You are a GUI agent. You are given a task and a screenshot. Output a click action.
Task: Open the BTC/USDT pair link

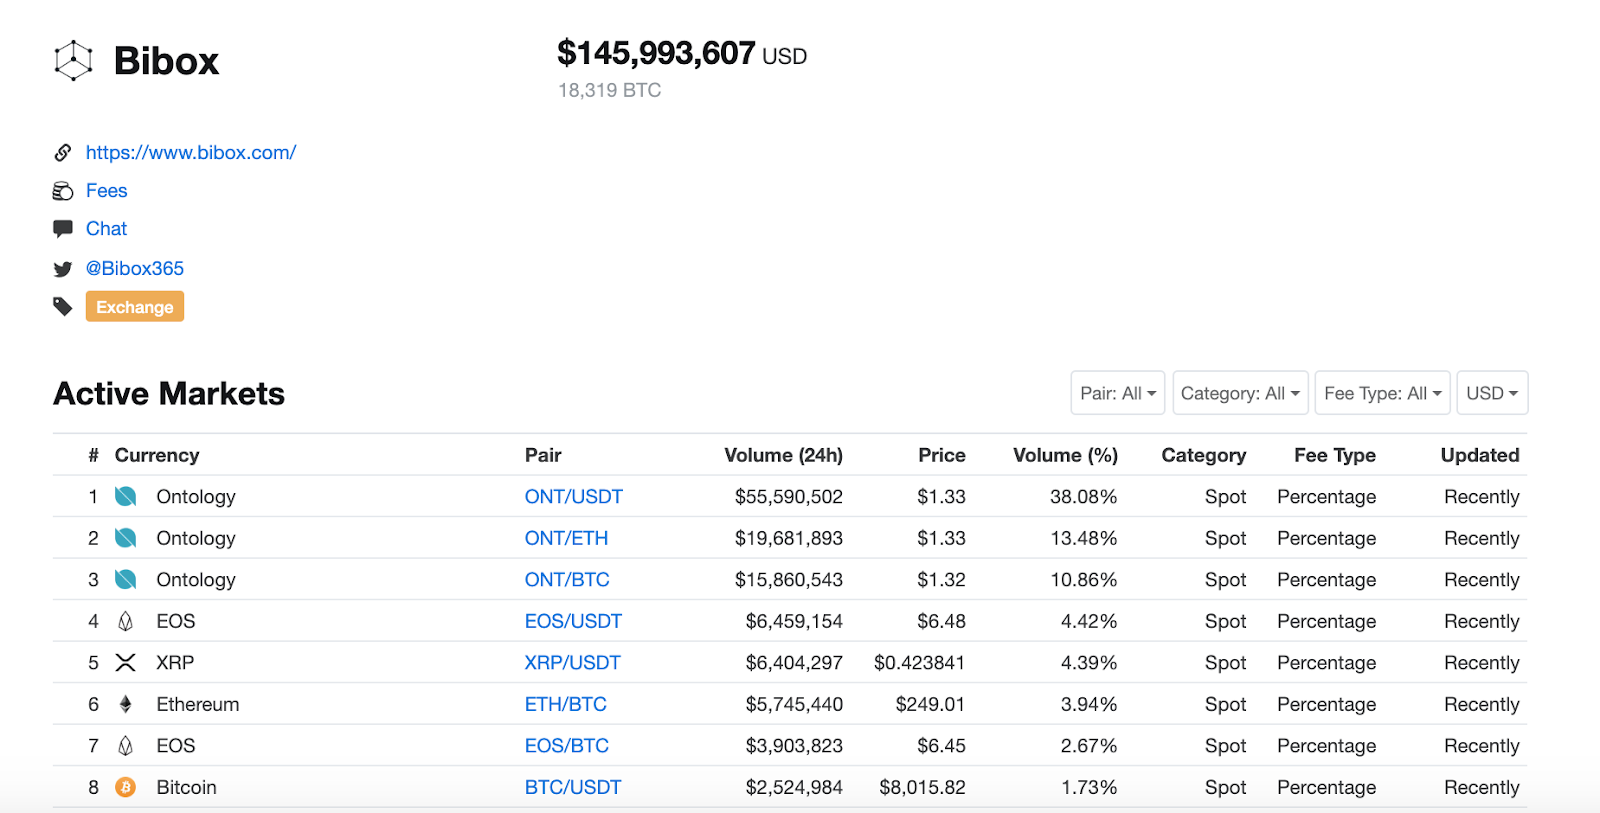tap(573, 787)
